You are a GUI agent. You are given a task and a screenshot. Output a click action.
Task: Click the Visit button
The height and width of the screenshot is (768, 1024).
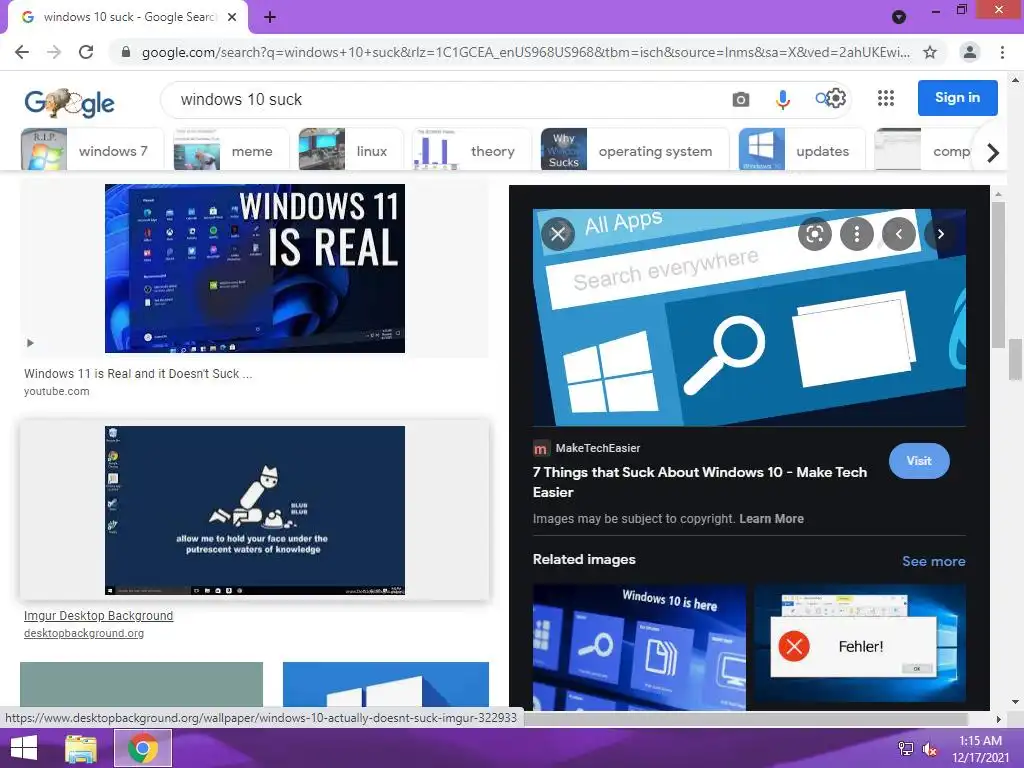point(919,460)
